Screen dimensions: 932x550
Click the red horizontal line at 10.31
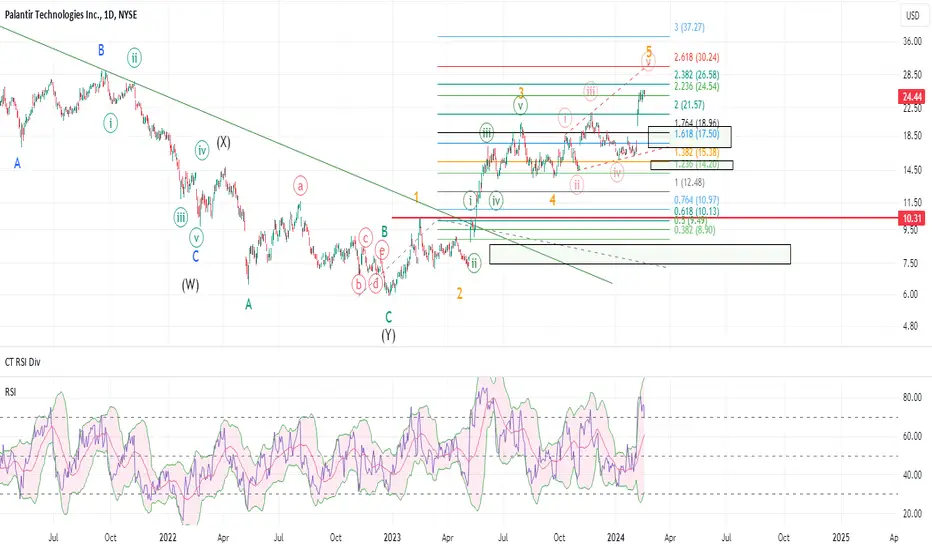click(x=645, y=218)
